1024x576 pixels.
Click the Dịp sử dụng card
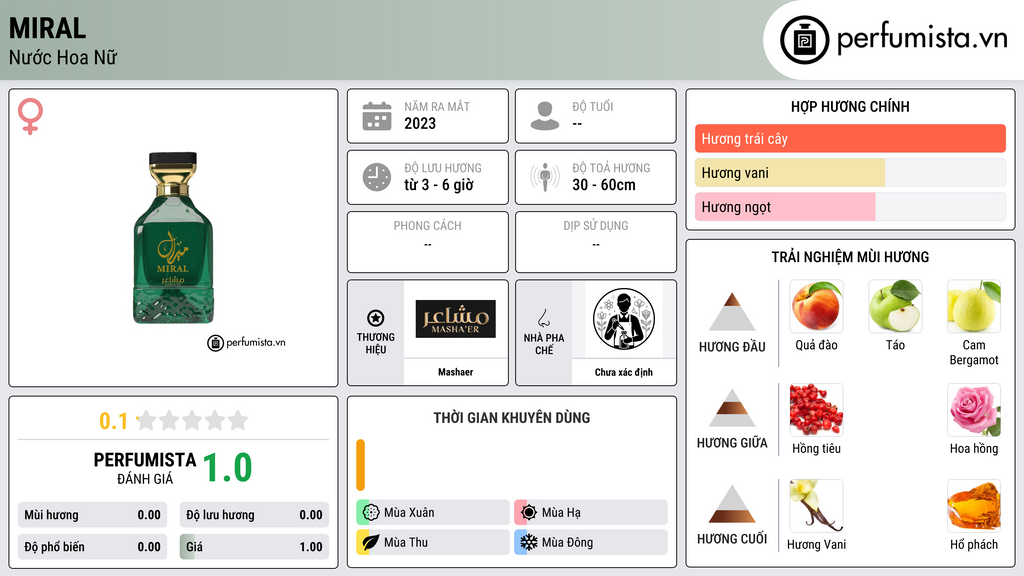pyautogui.click(x=596, y=242)
